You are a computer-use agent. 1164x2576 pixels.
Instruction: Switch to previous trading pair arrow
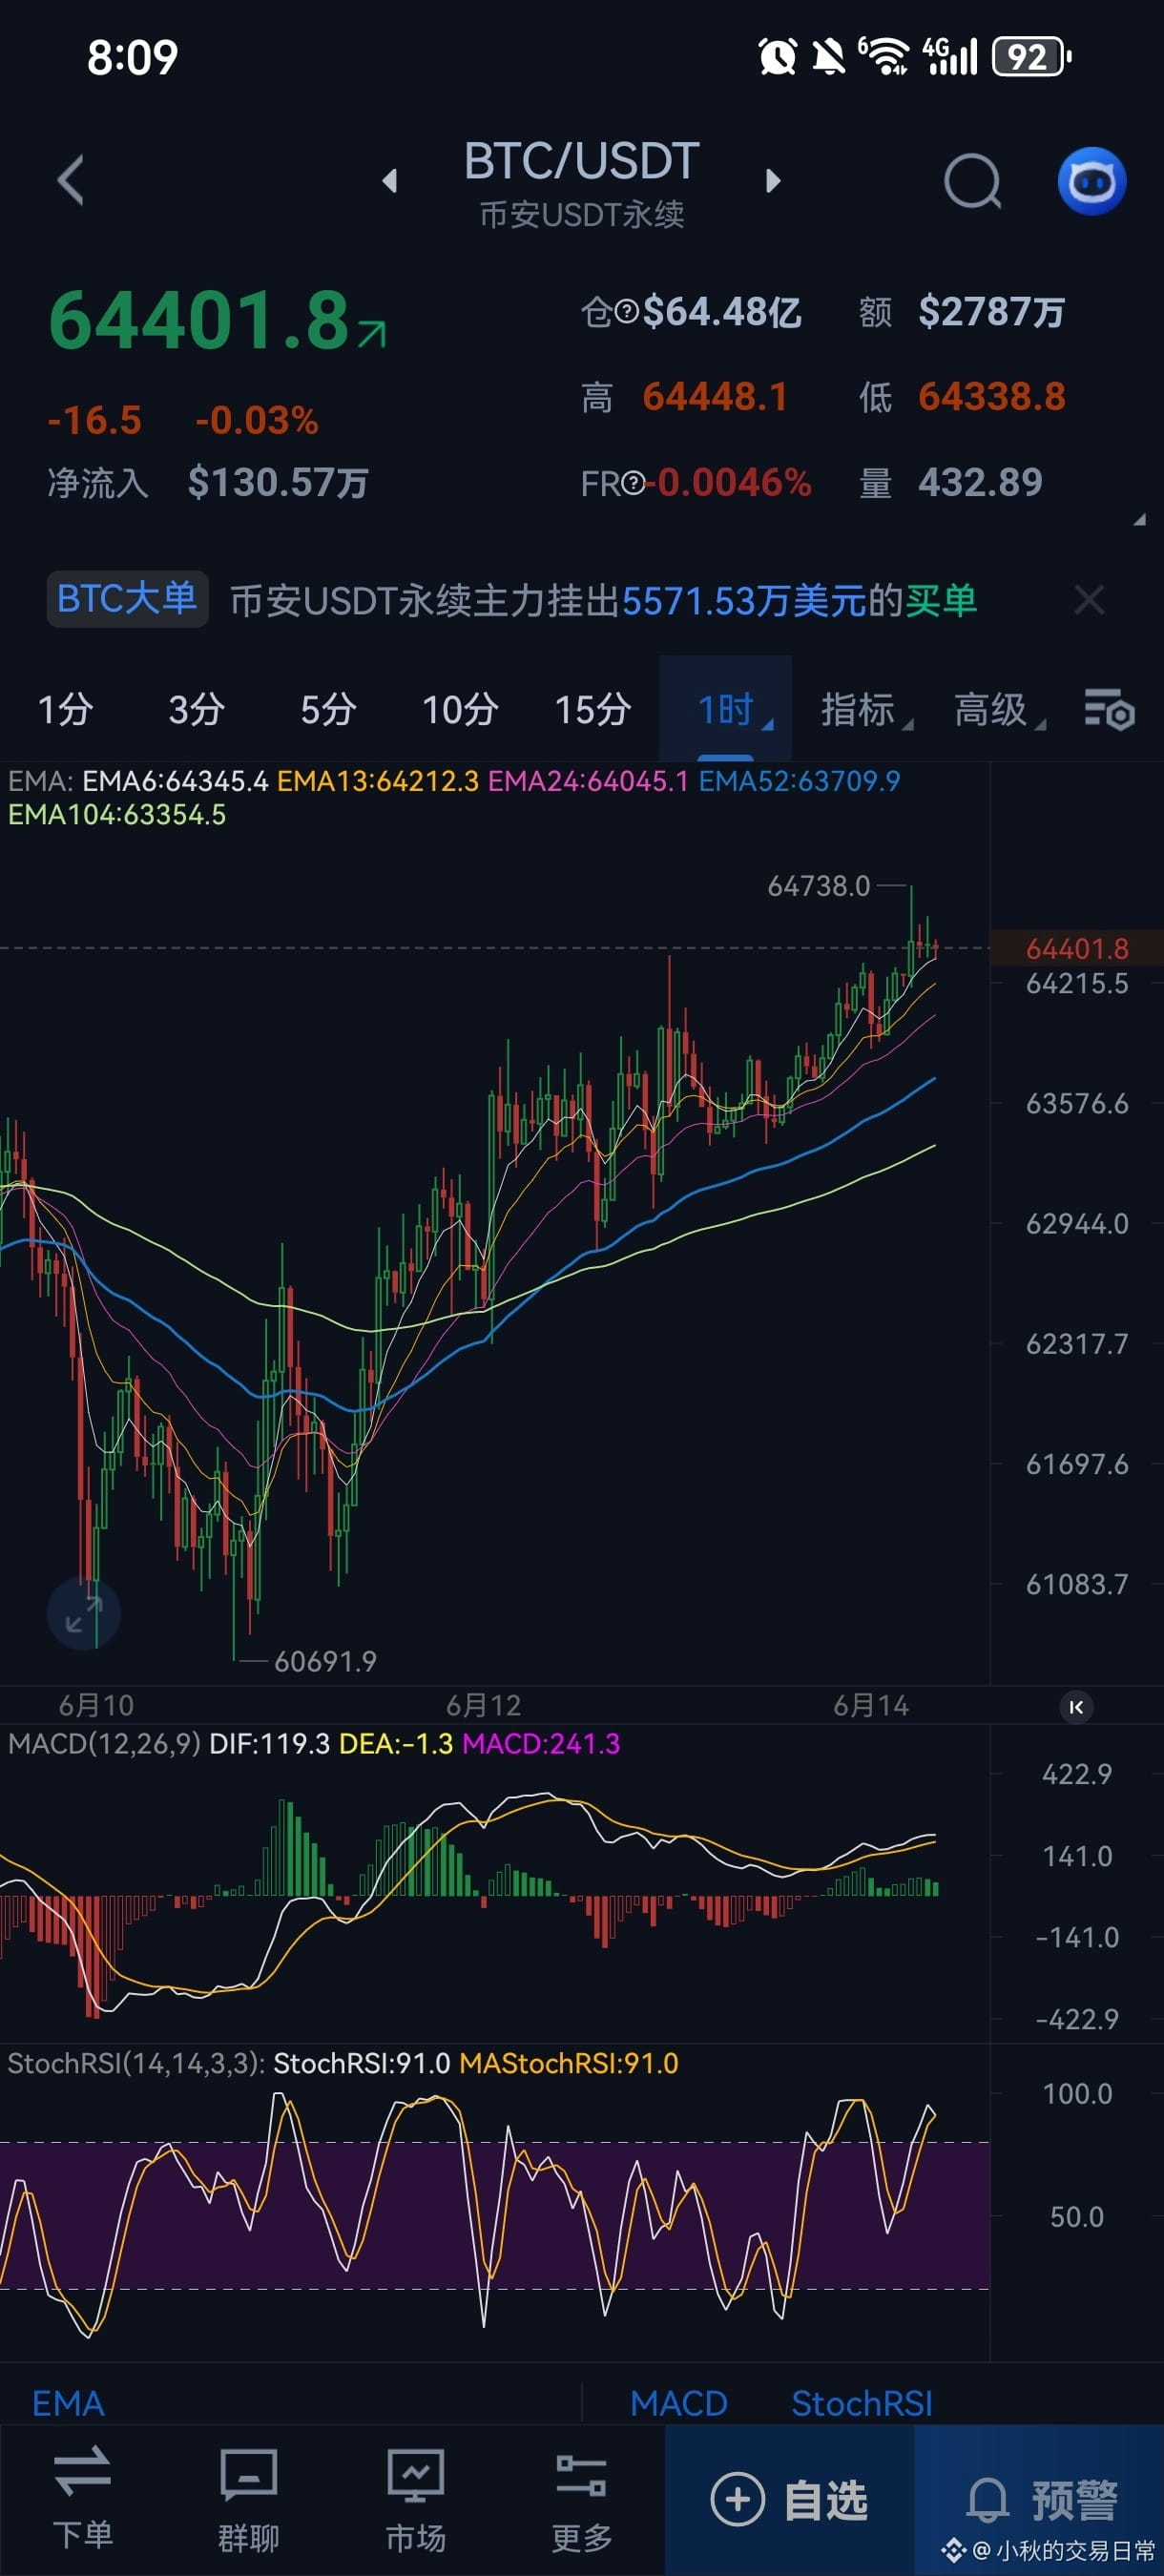point(390,181)
